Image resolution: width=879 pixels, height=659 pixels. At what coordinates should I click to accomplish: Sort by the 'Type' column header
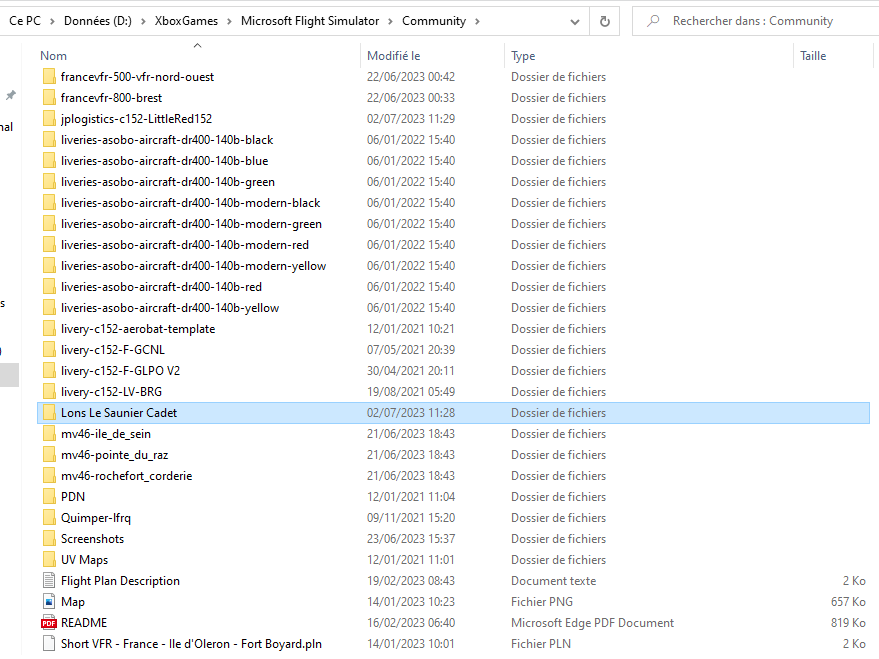[523, 56]
